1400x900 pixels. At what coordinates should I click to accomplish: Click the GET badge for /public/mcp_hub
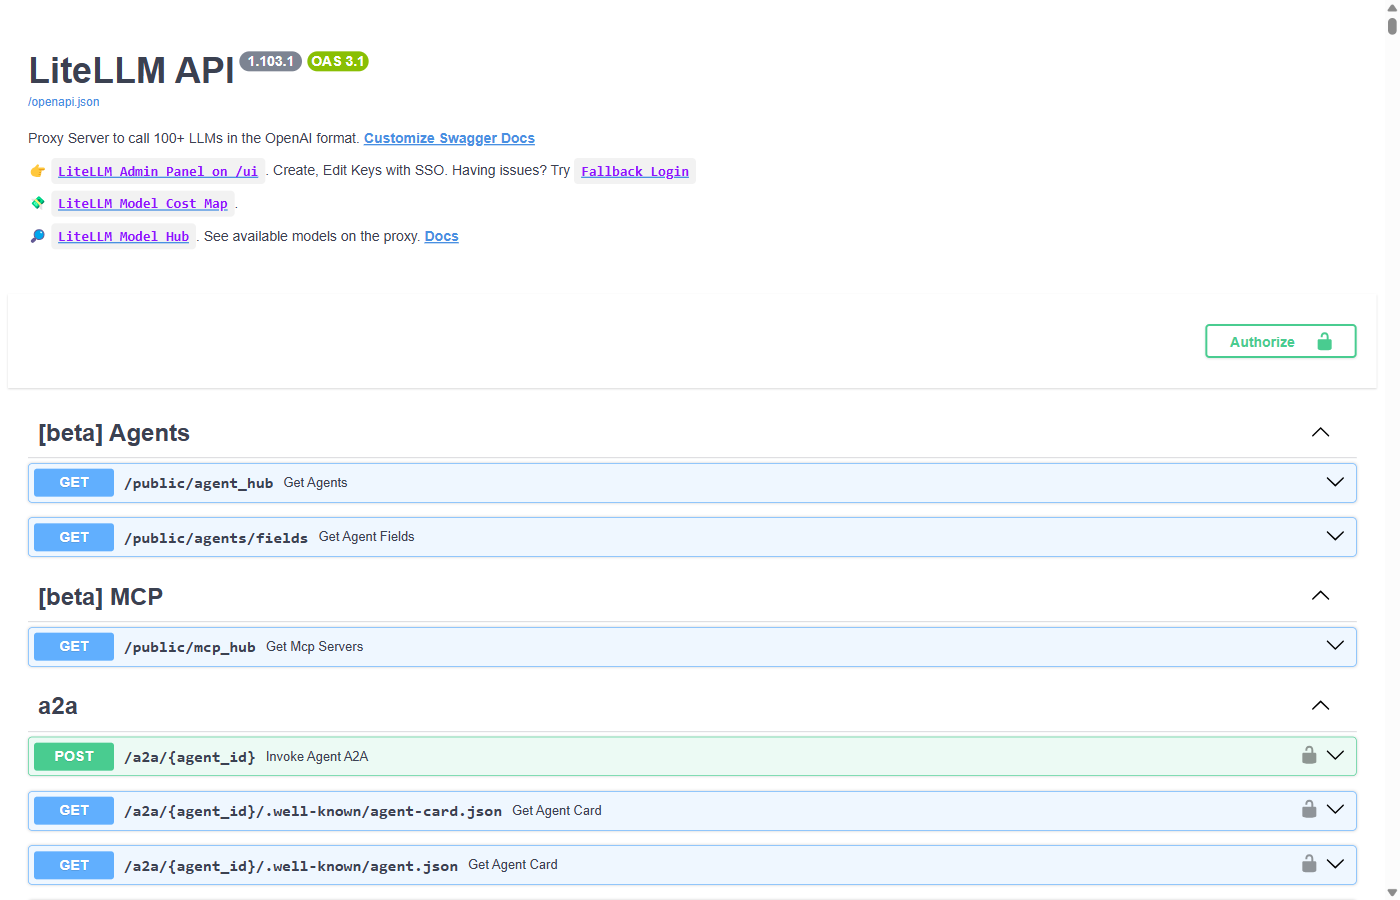(x=74, y=646)
